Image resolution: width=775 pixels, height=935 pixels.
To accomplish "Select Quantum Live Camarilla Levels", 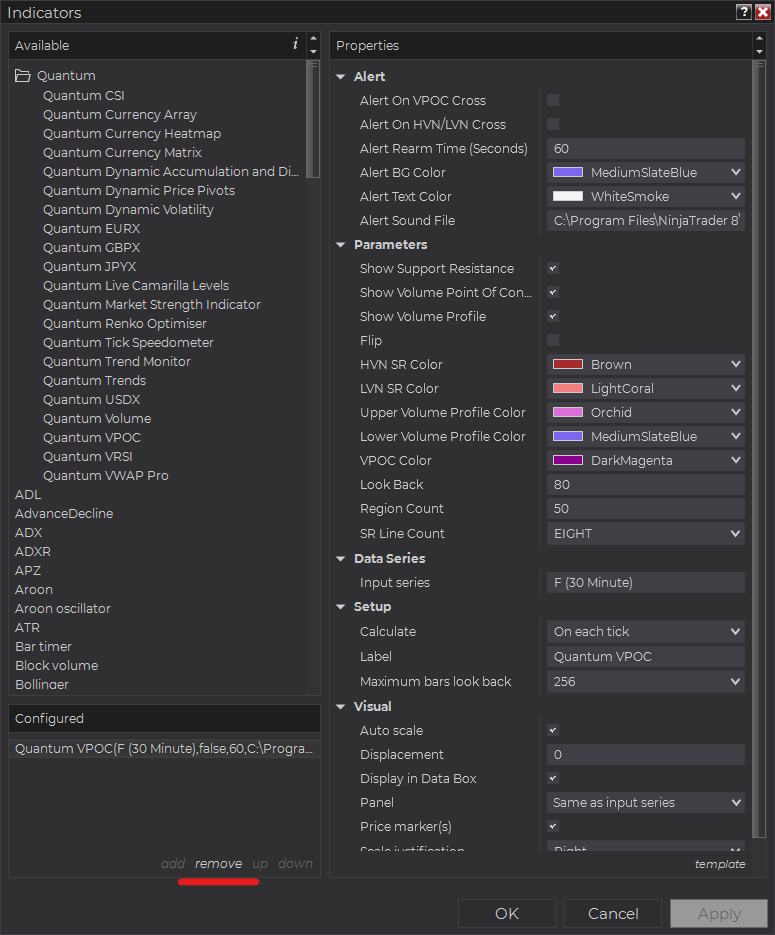I will [136, 286].
